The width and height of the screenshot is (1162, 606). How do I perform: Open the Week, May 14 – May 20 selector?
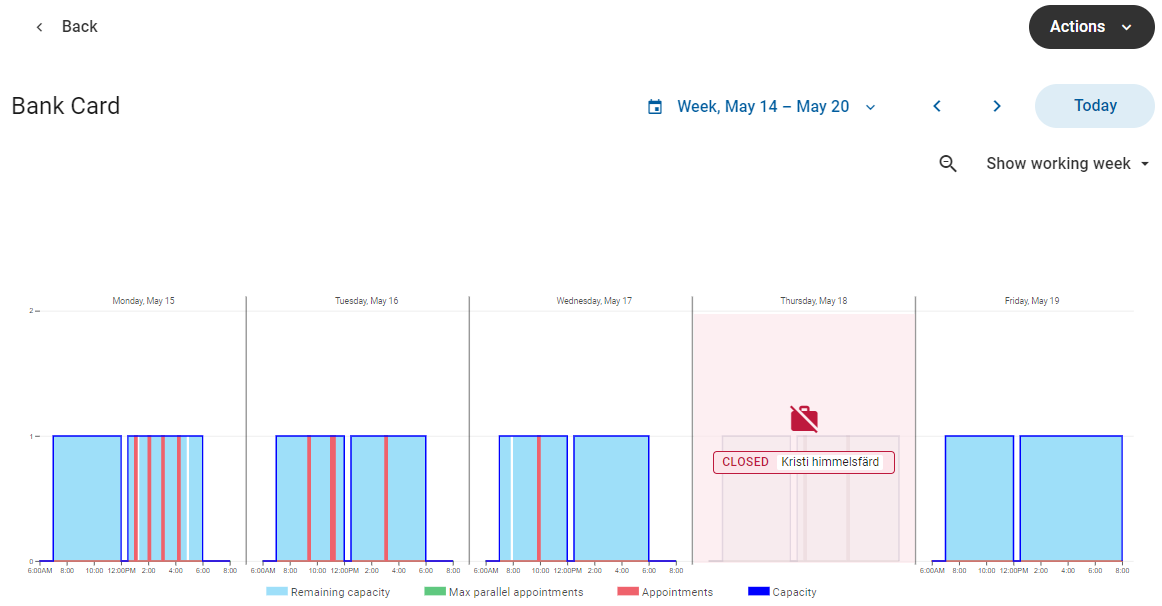[x=763, y=107]
